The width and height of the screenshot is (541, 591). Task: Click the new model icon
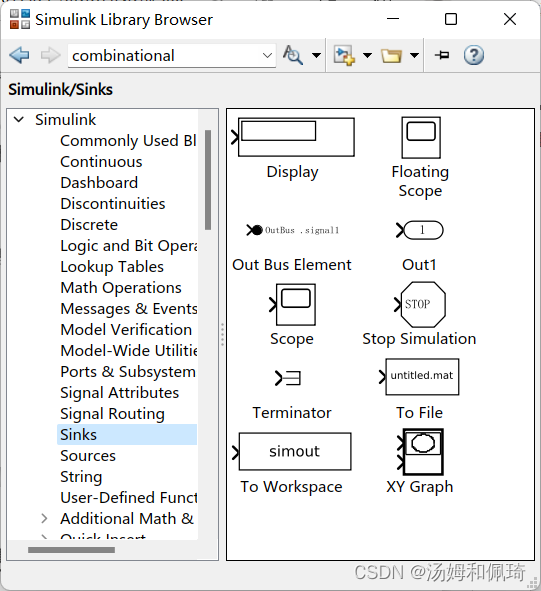pos(344,55)
